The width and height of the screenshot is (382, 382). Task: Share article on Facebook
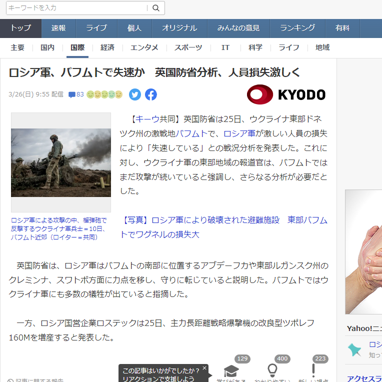[151, 95]
